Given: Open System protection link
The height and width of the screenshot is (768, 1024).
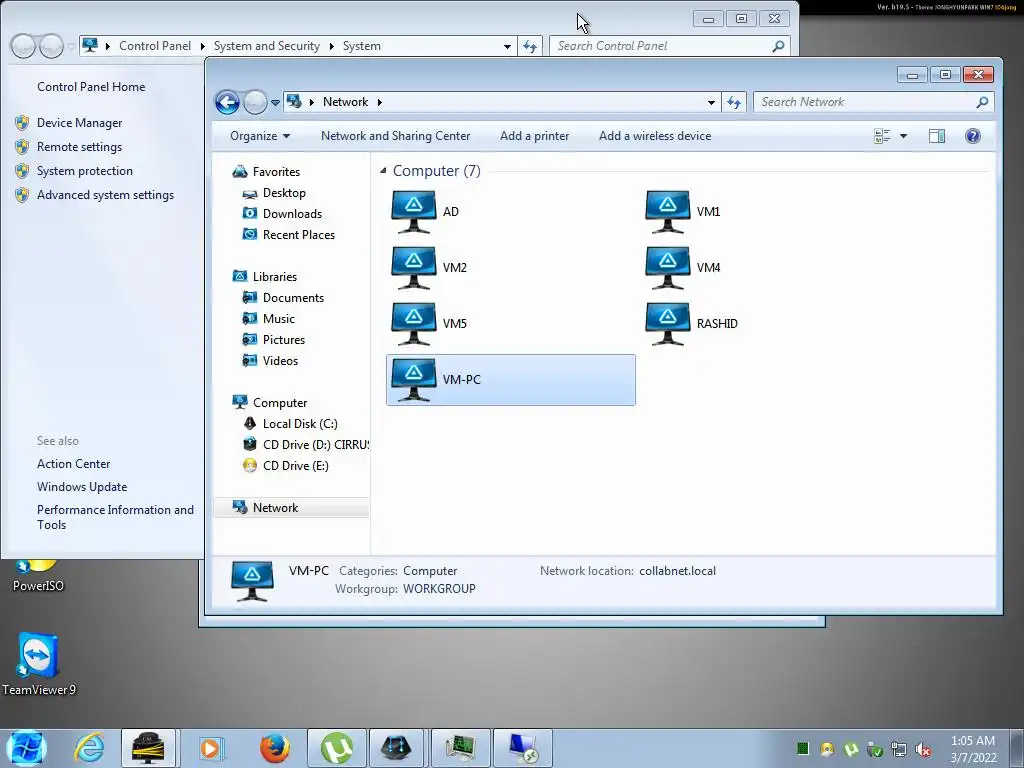Looking at the screenshot, I should pos(85,171).
